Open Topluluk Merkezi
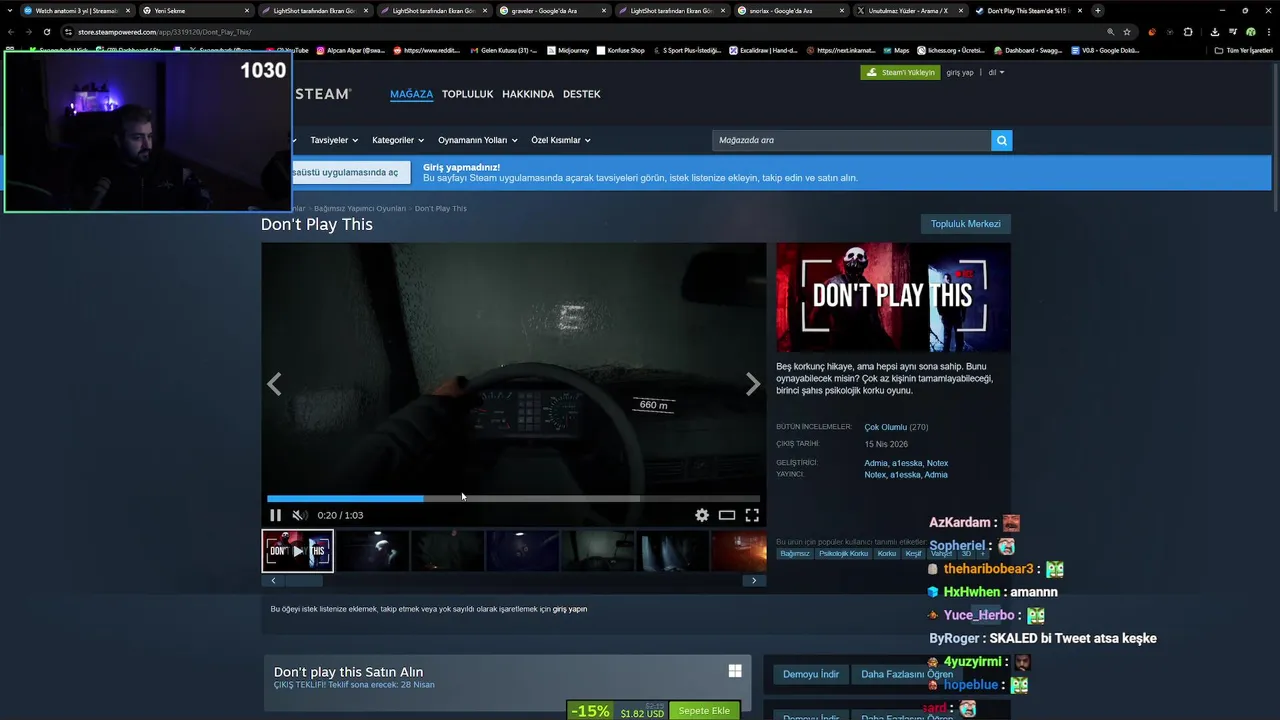1280x720 pixels. [966, 224]
